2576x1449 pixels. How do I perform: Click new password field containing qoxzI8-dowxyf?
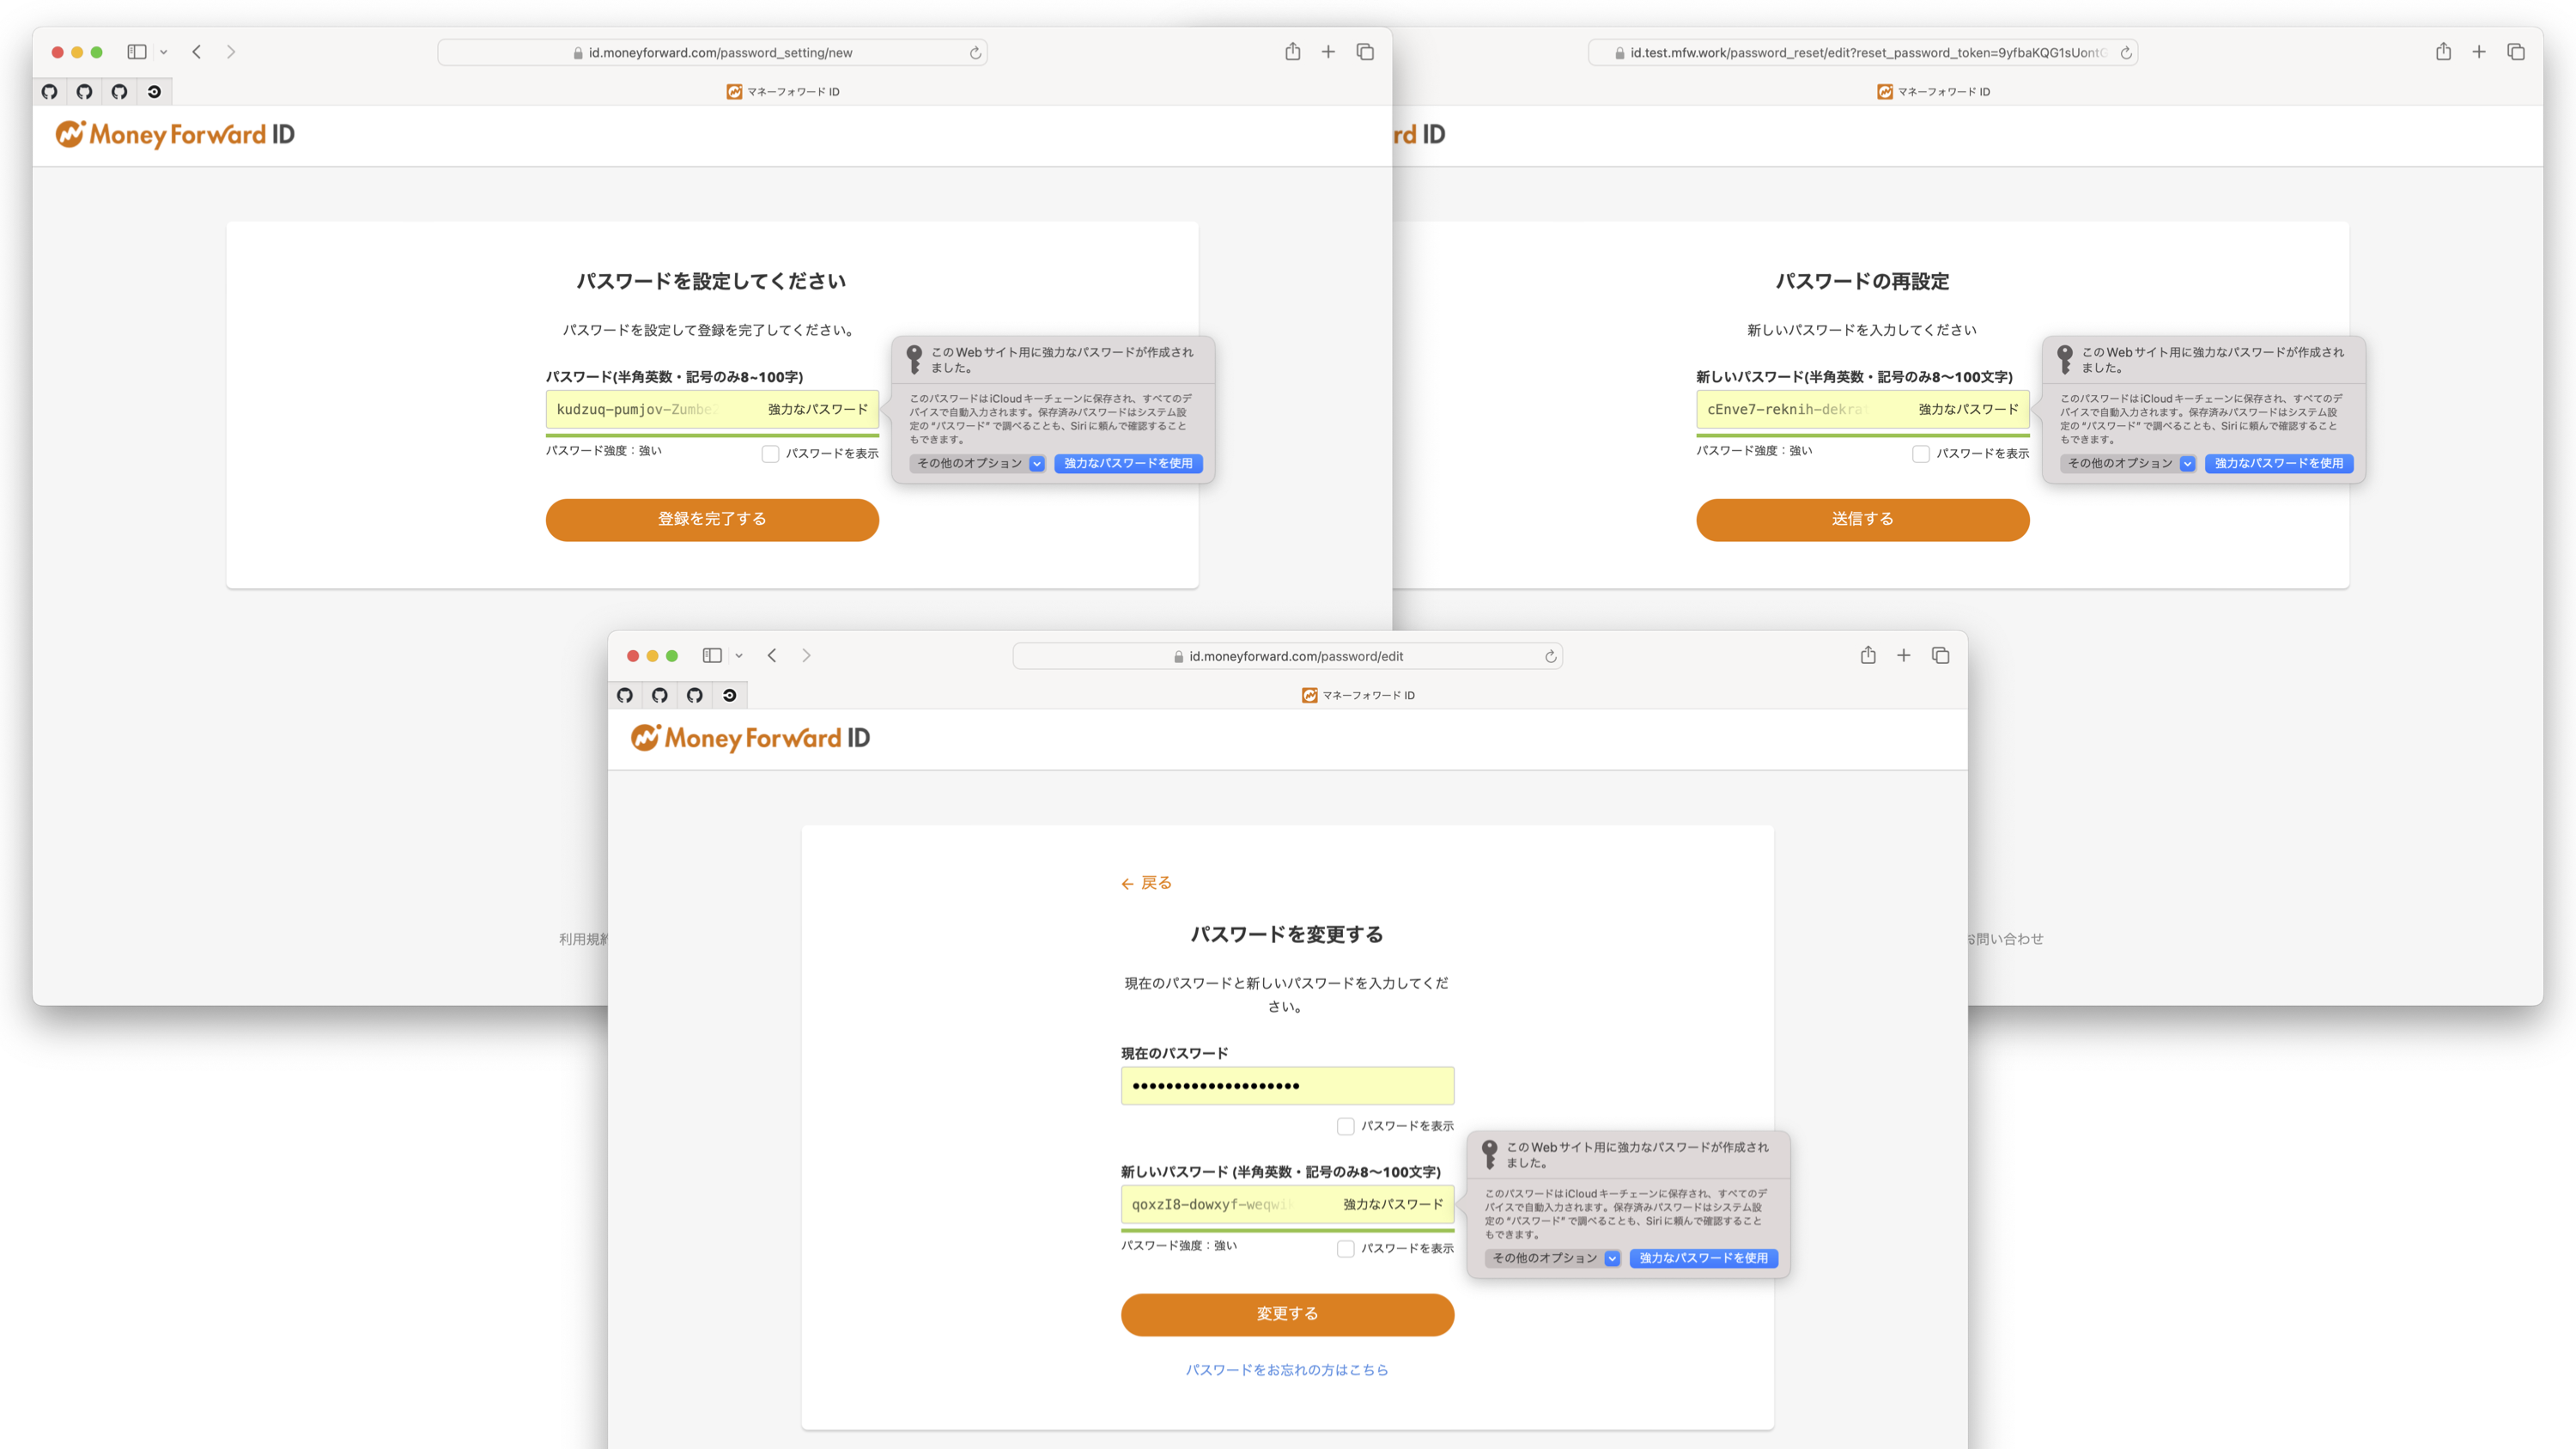point(1287,1205)
